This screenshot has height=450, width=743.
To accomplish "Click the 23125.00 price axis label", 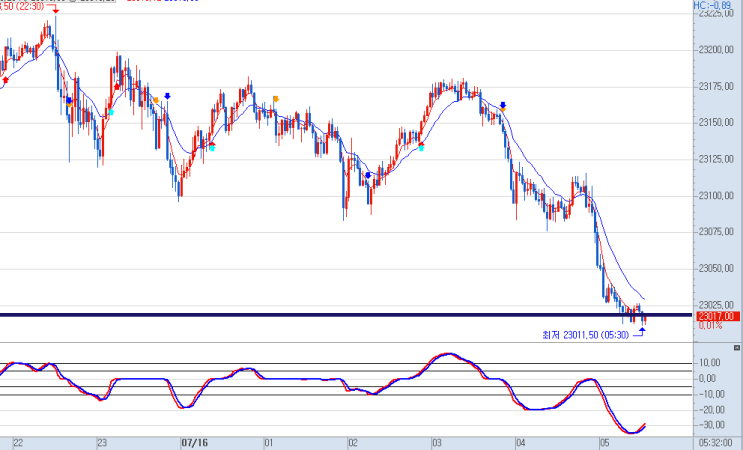I will 716,159.
